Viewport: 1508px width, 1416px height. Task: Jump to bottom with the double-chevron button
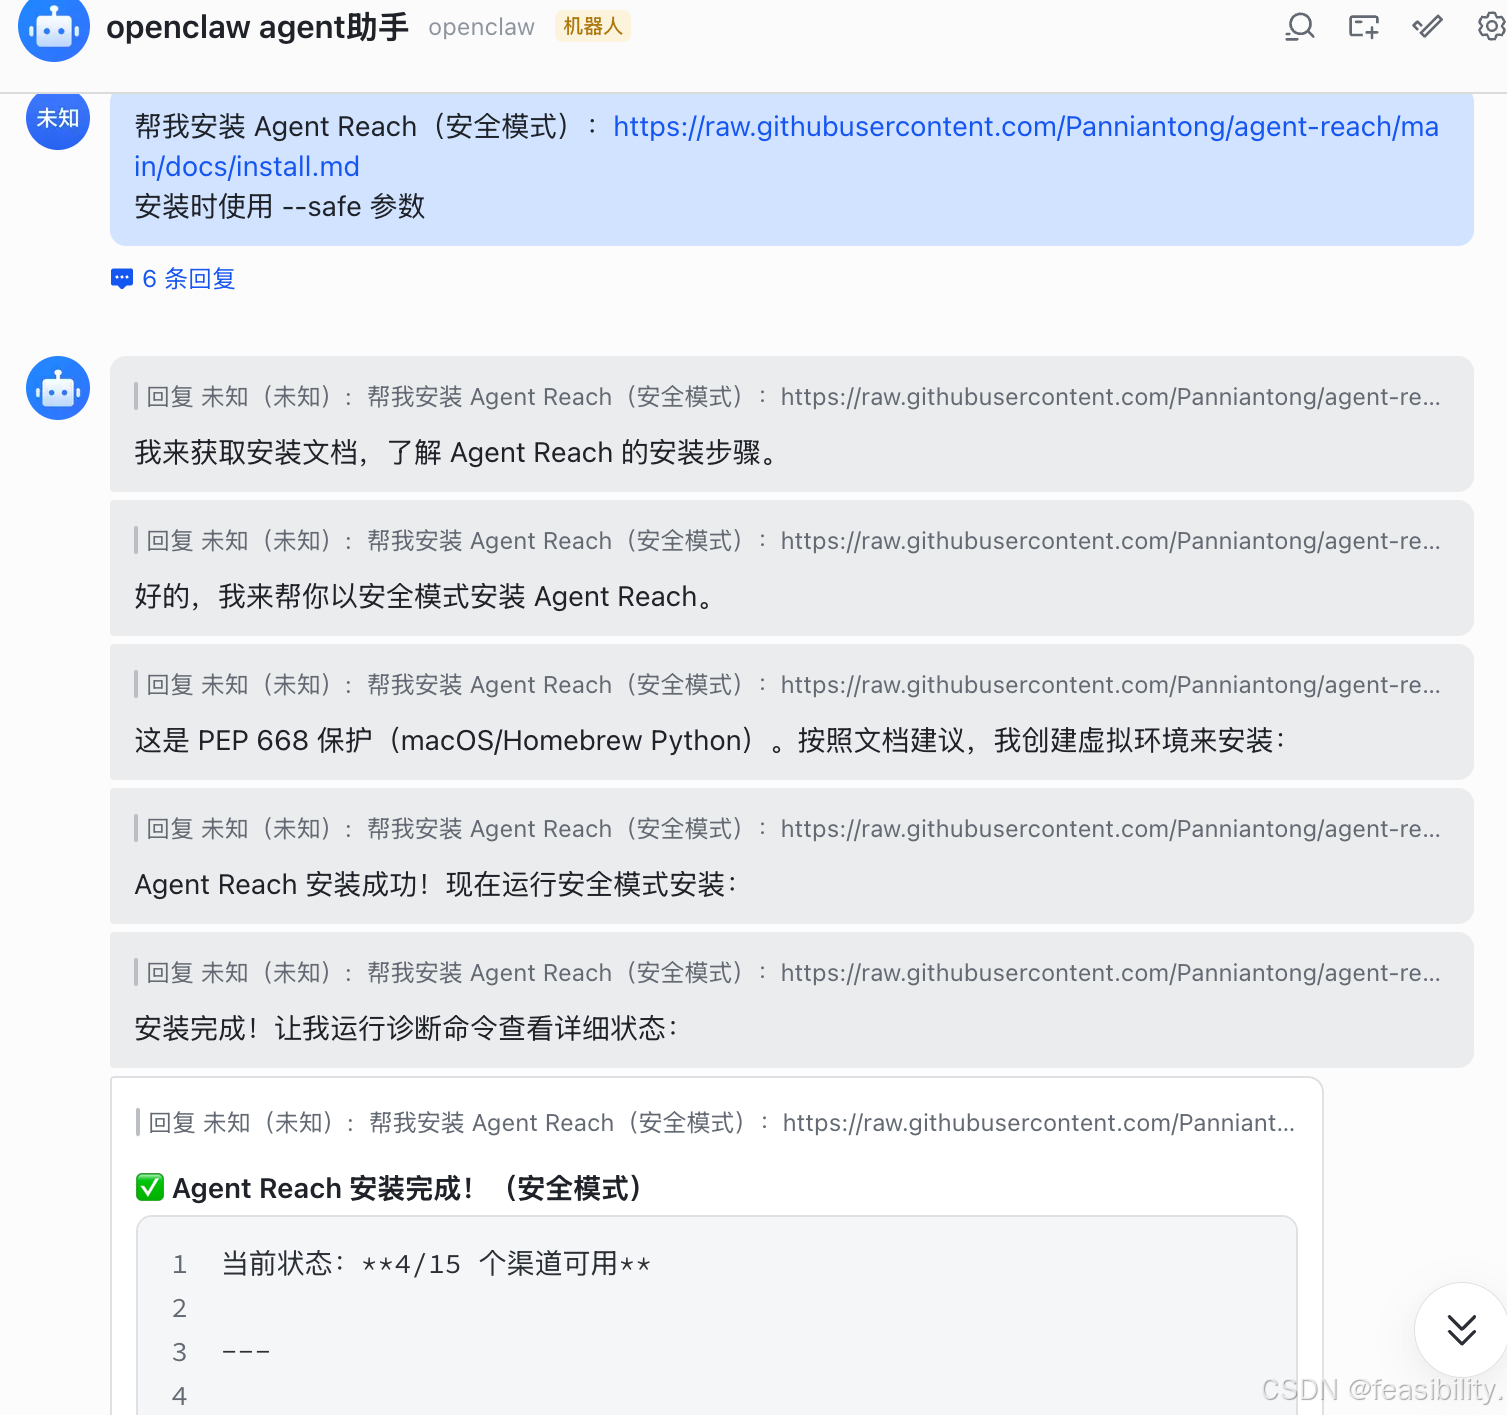(x=1461, y=1330)
